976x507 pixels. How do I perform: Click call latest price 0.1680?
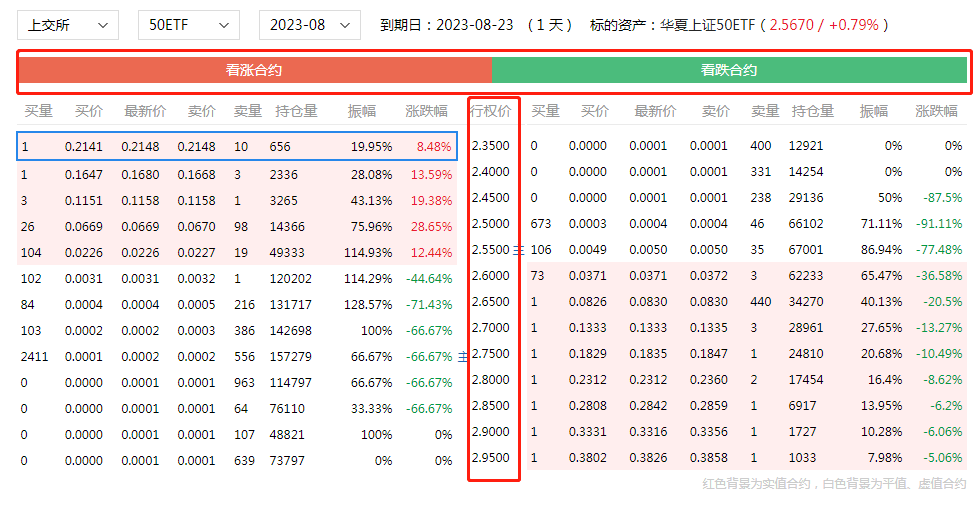(x=142, y=174)
